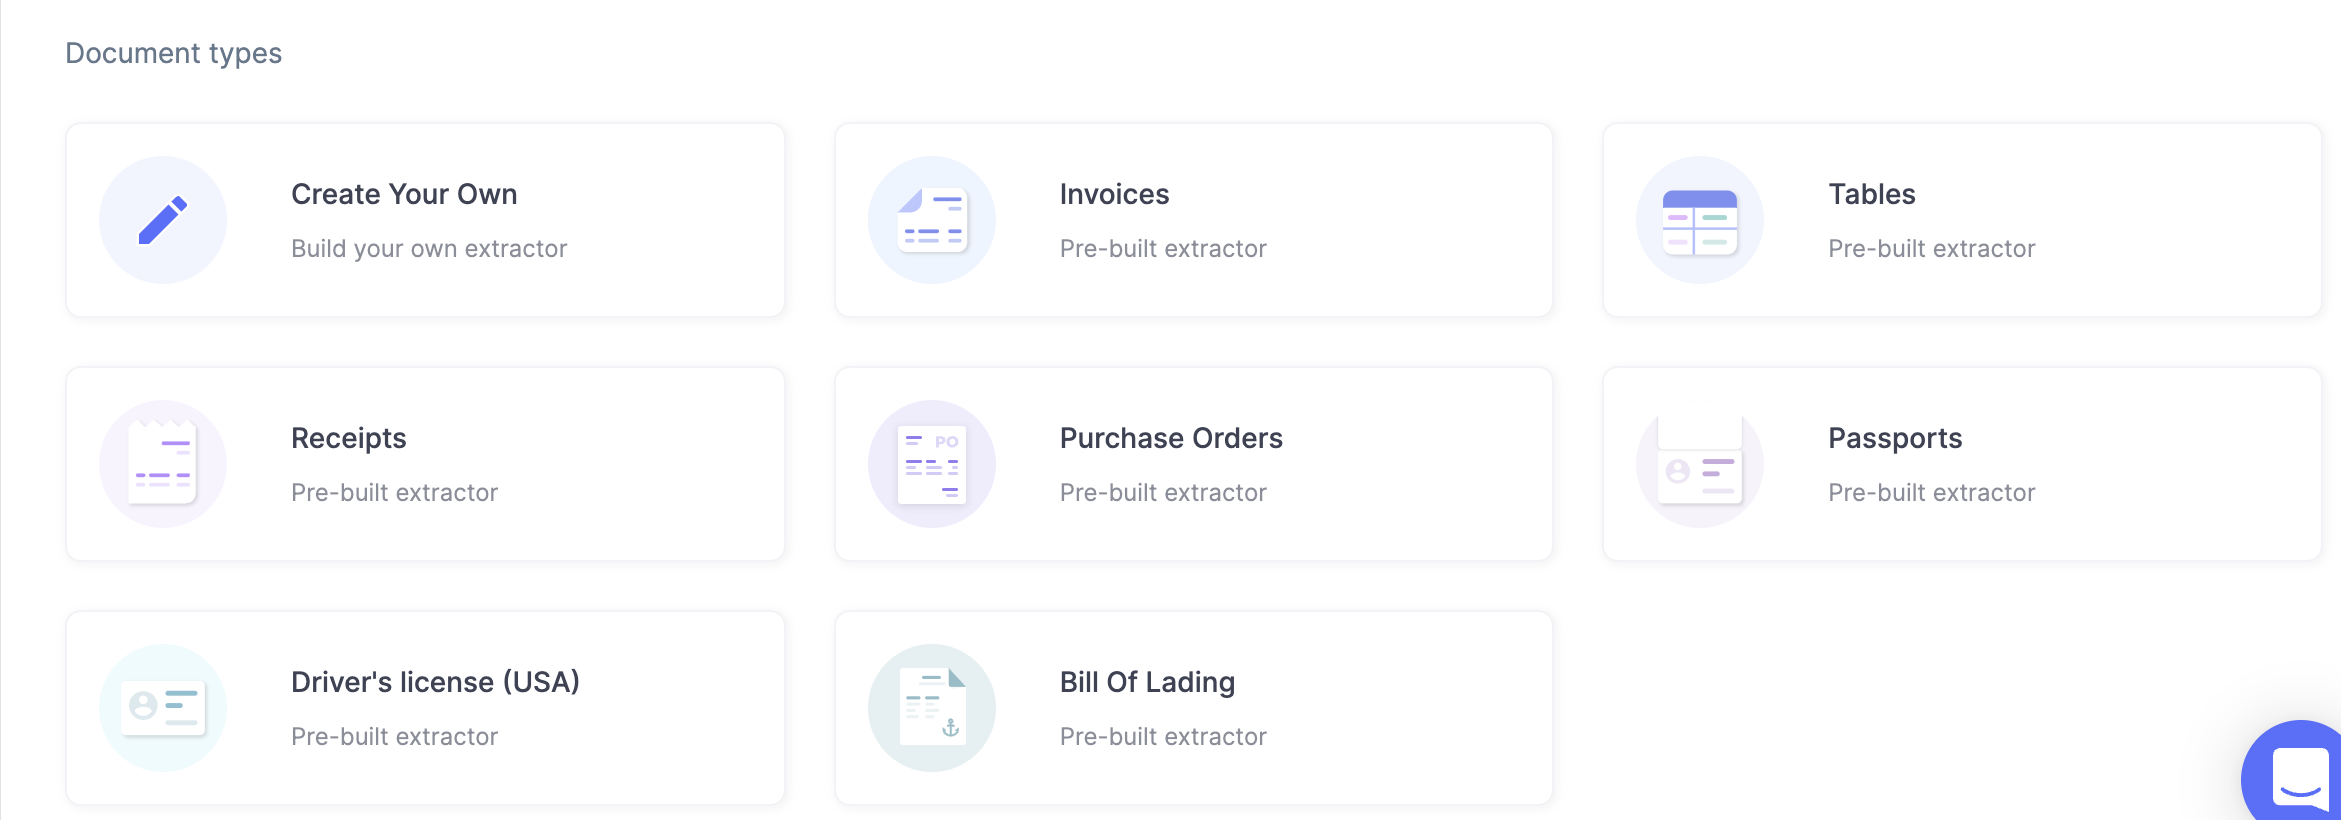
Task: Choose the Bill Of Lading extractor
Action: (1193, 707)
